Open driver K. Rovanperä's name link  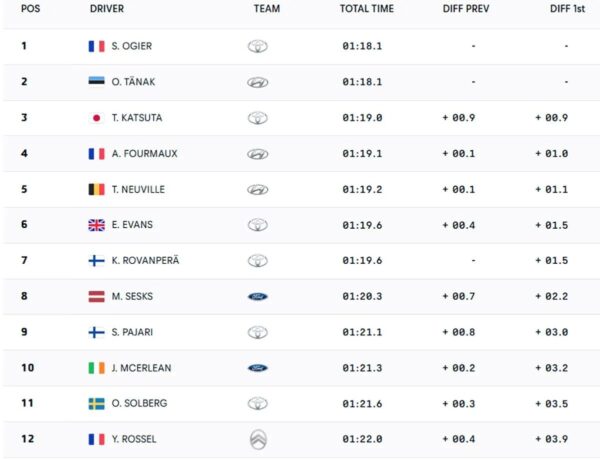[x=145, y=261]
